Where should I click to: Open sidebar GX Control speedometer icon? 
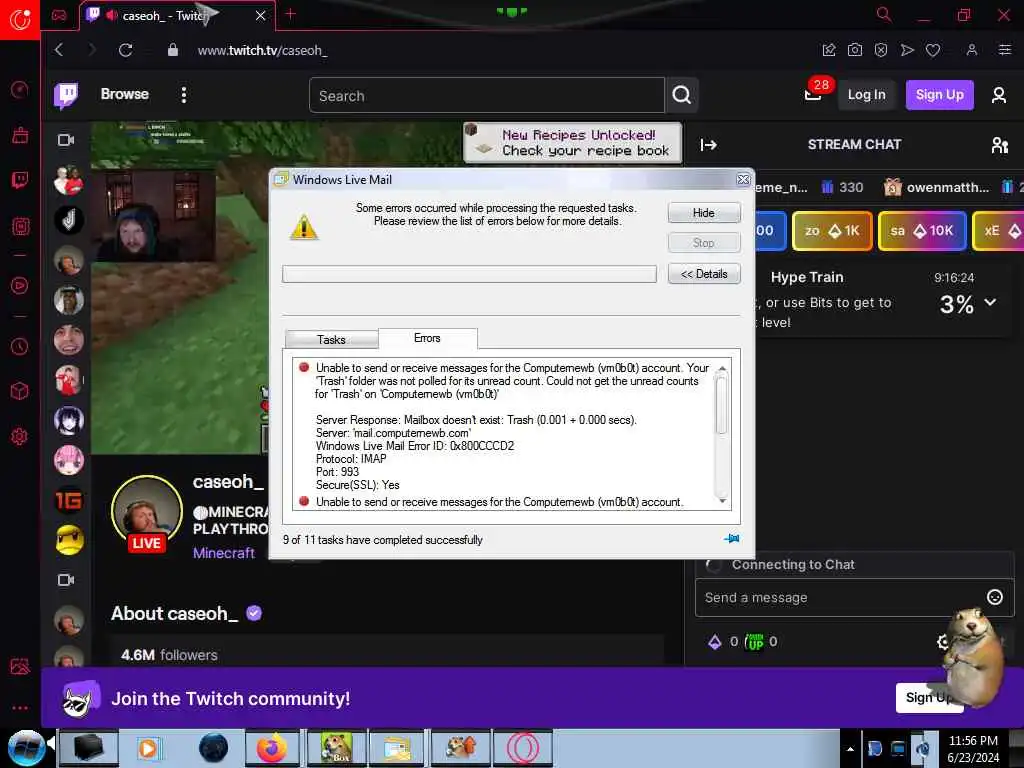click(x=20, y=89)
